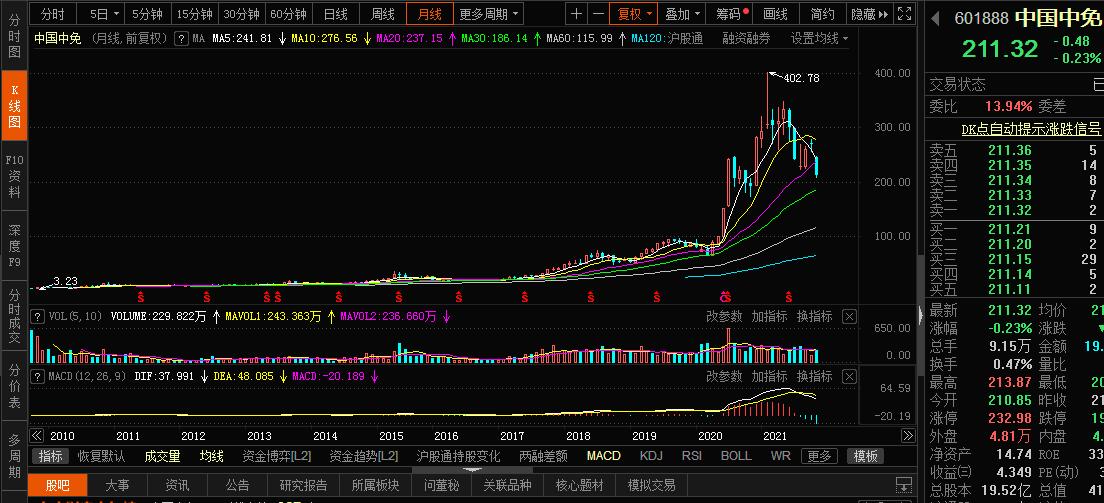Click the dividend S marker near 2011

tap(141, 295)
